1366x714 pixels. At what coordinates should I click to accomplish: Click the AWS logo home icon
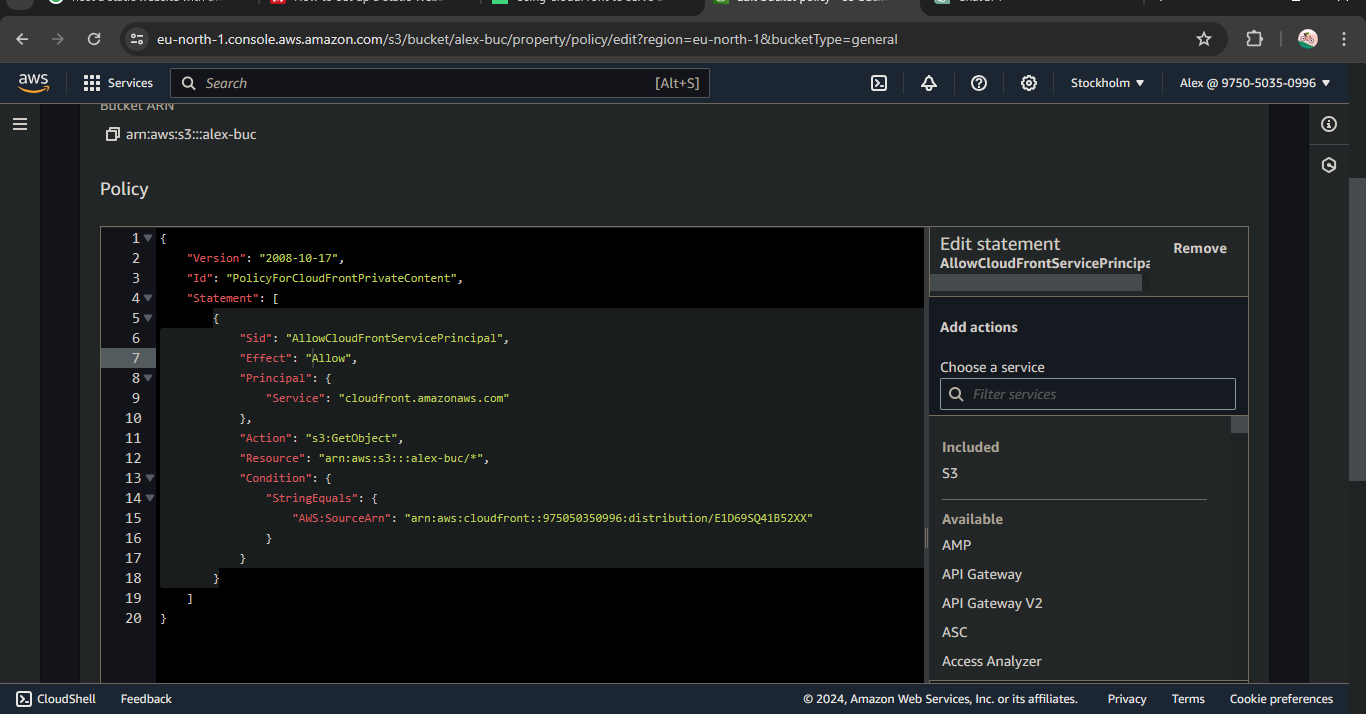tap(34, 83)
